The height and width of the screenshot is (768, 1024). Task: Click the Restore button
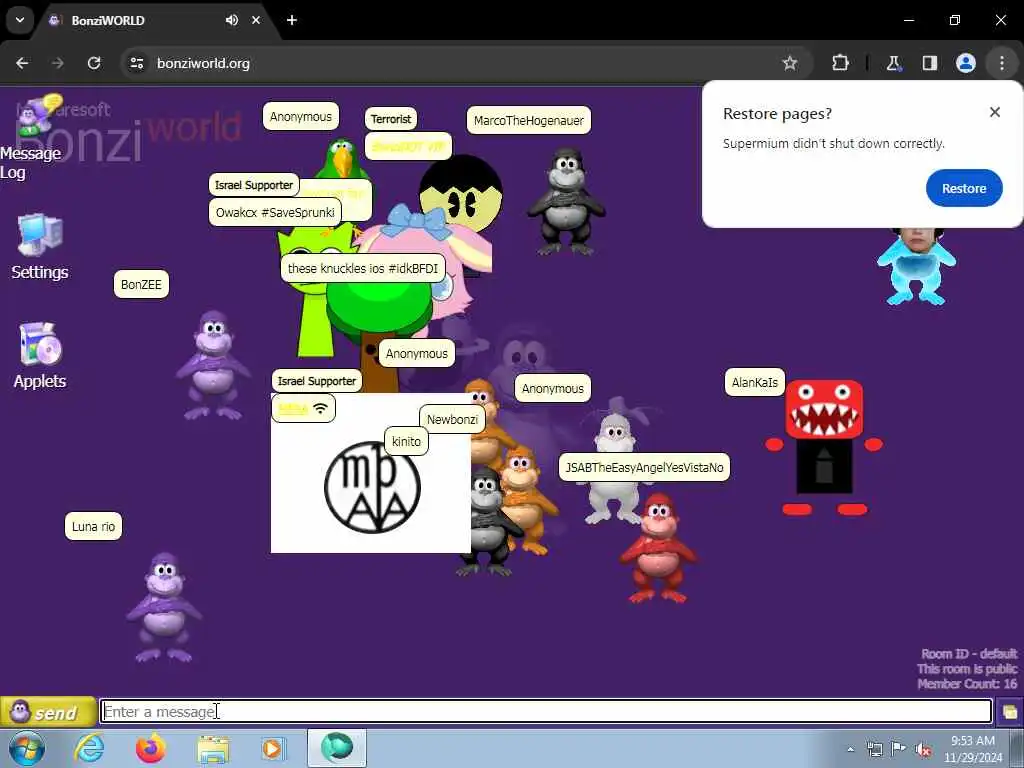click(963, 188)
